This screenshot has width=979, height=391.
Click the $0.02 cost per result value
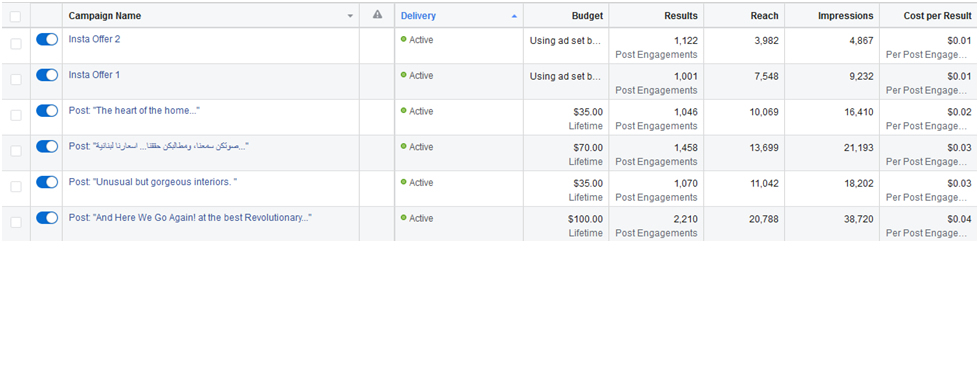click(960, 112)
